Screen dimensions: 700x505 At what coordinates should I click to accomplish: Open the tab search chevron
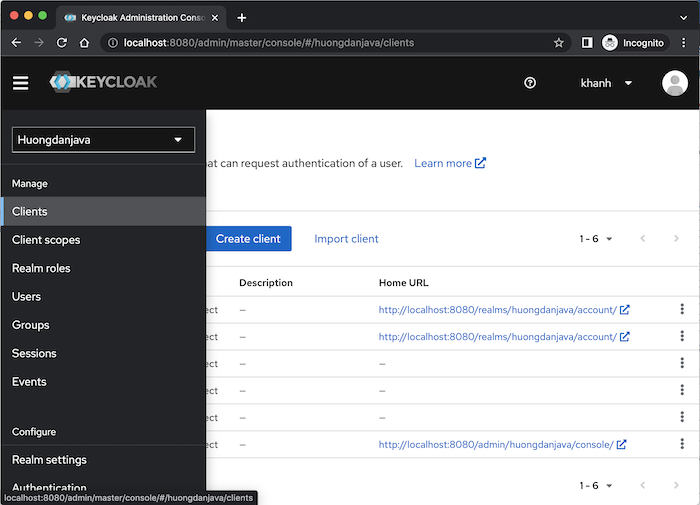683,18
